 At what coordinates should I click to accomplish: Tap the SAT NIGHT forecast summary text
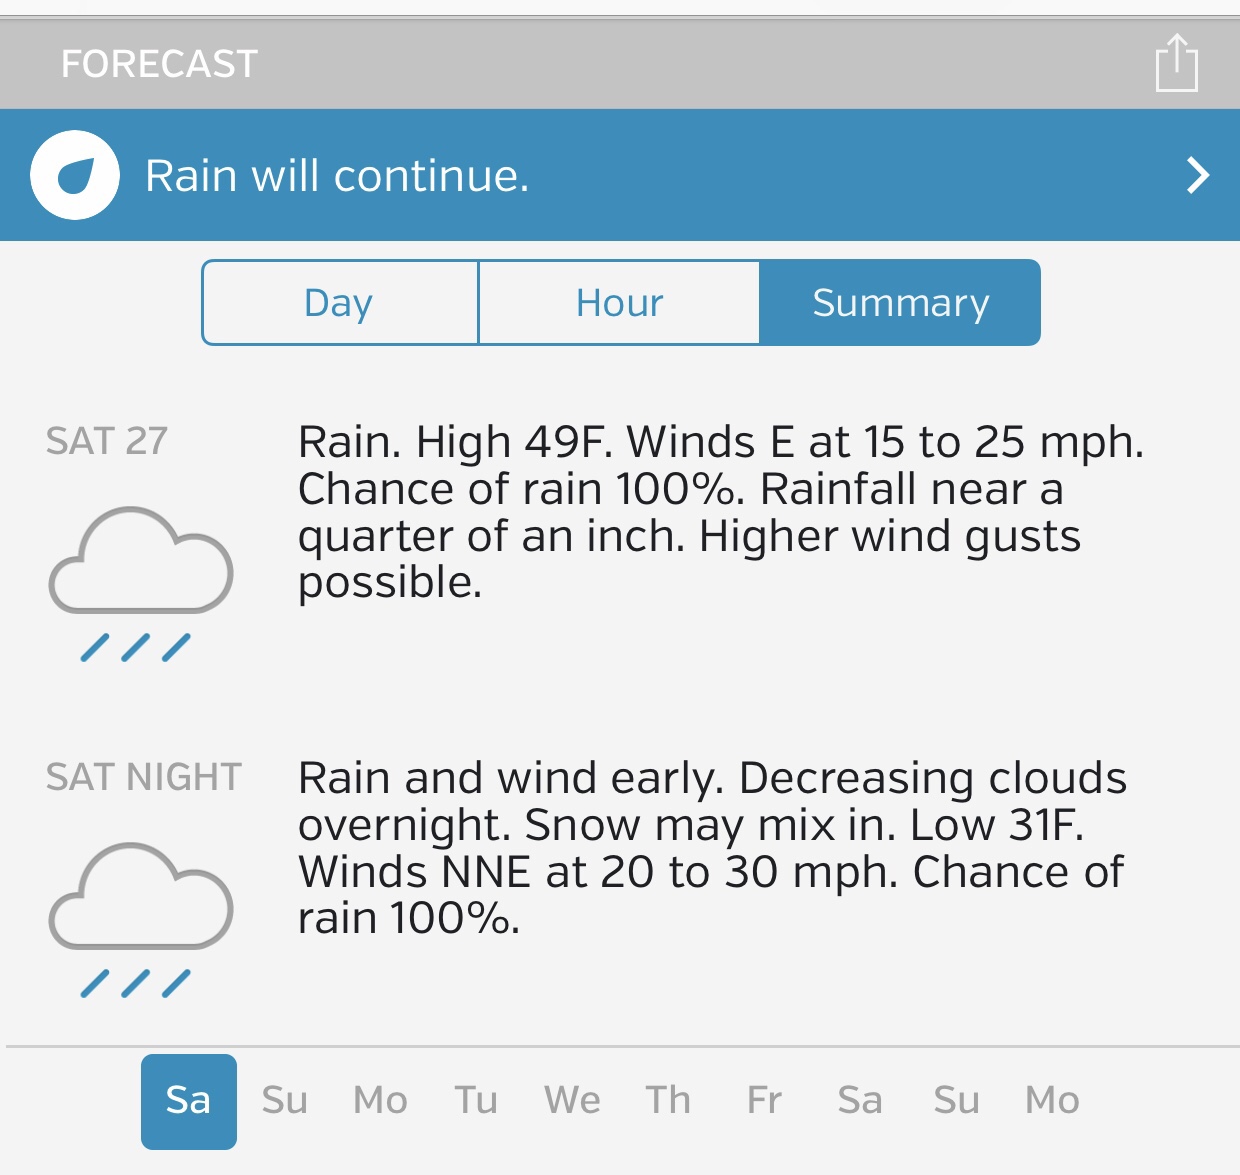click(712, 848)
